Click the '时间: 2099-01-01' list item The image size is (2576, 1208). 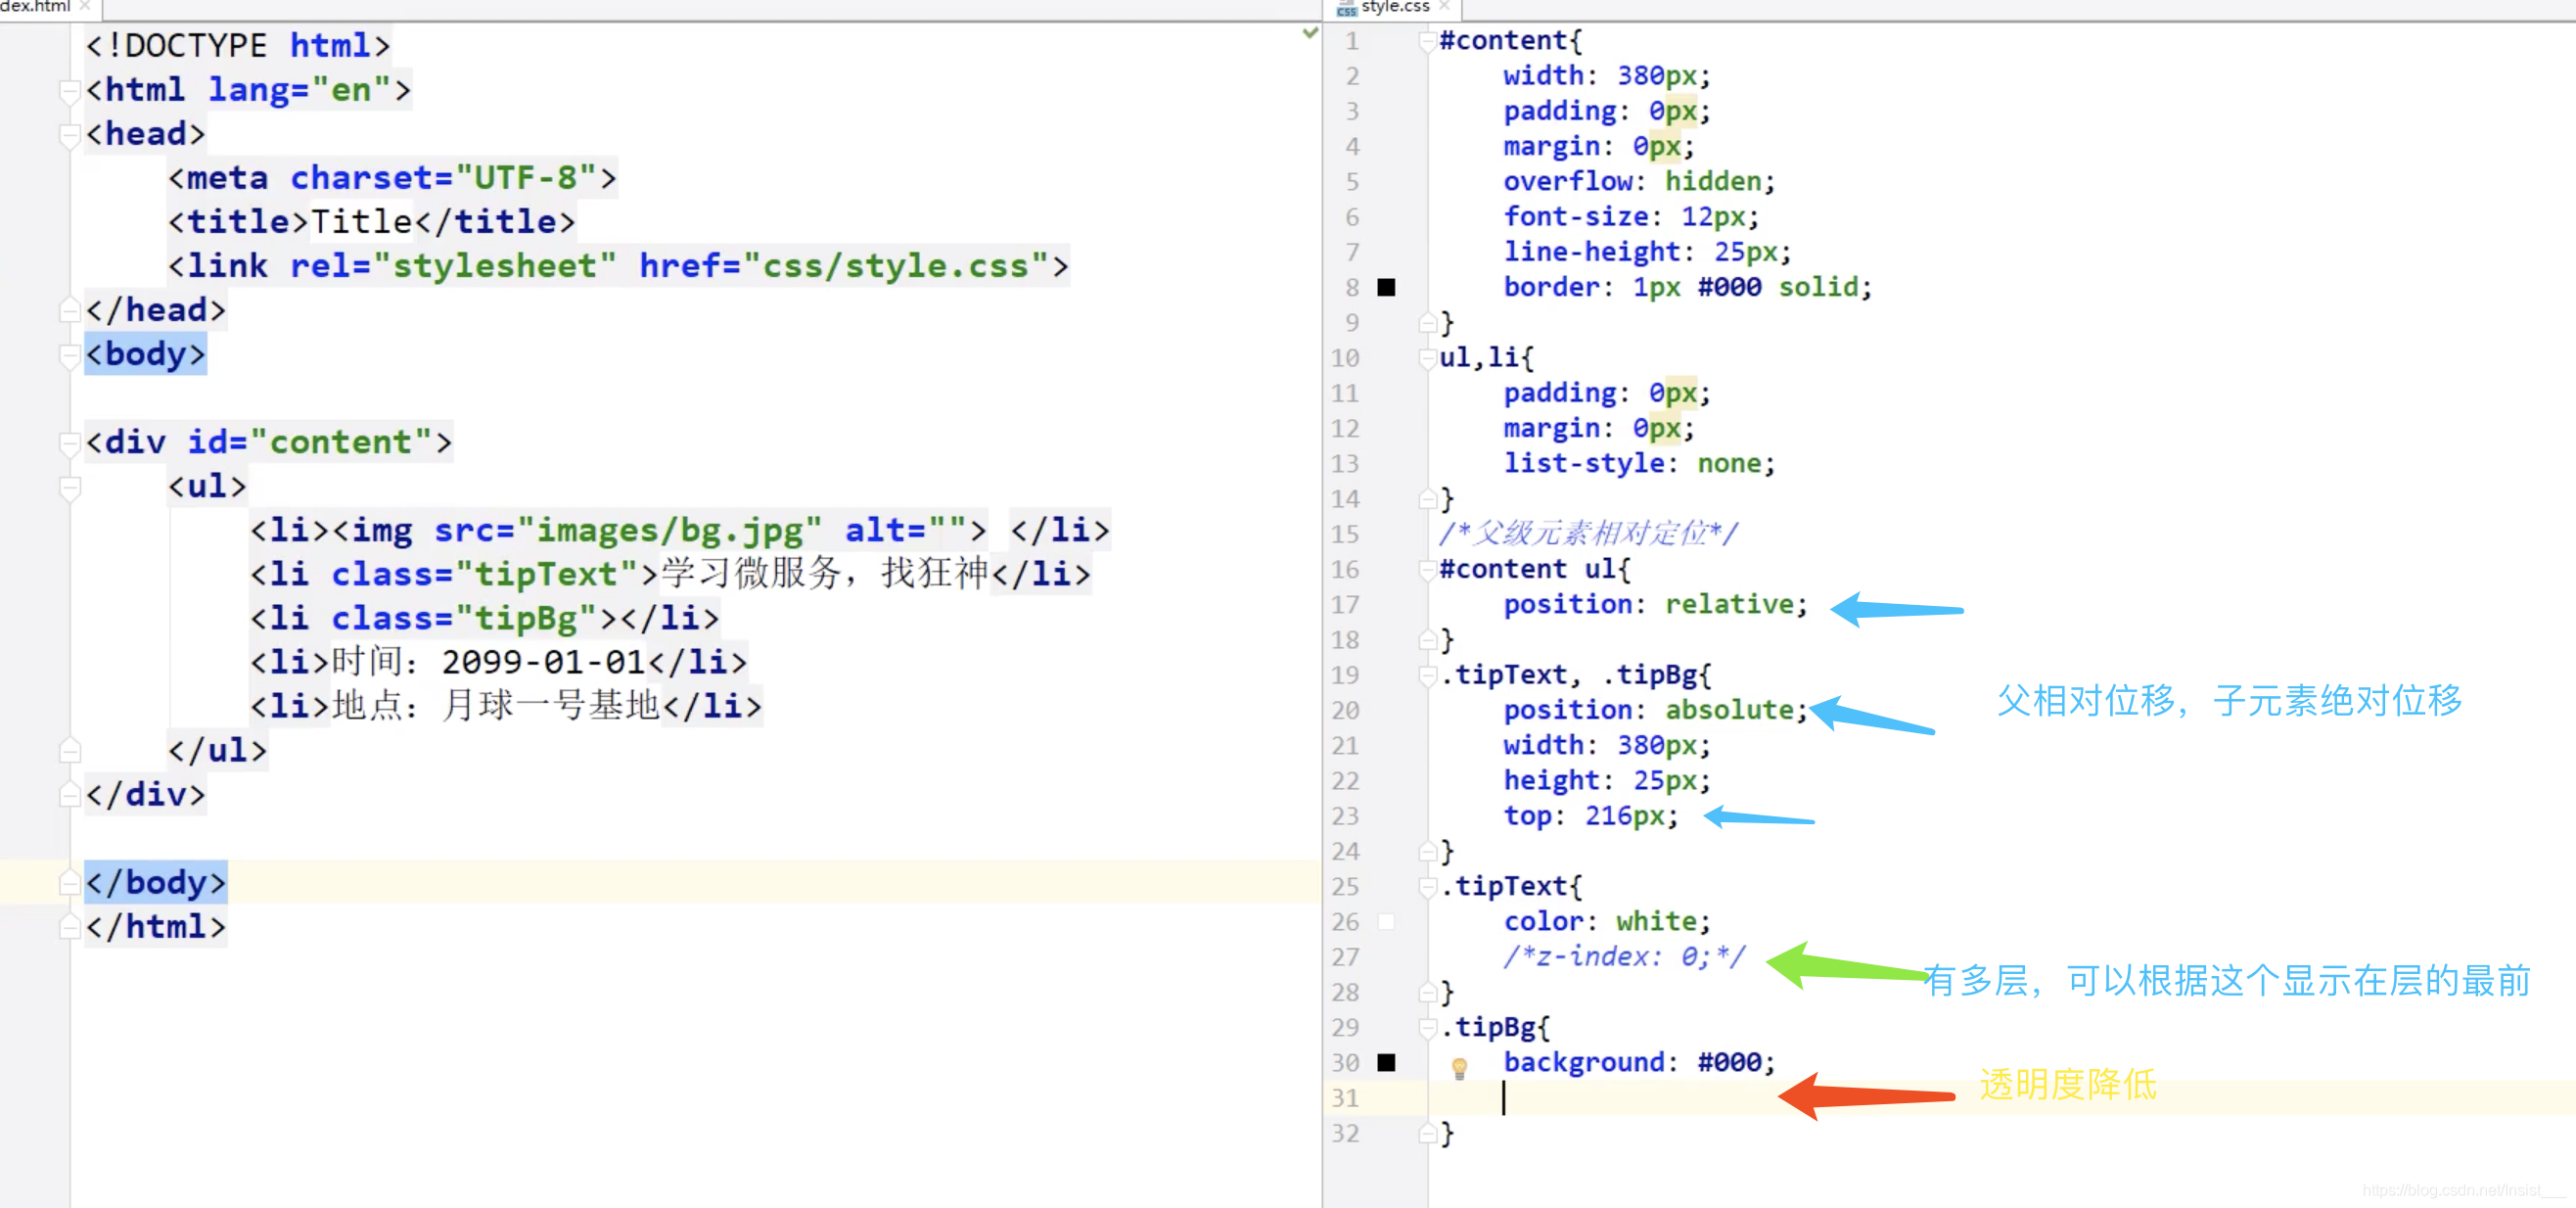(498, 662)
